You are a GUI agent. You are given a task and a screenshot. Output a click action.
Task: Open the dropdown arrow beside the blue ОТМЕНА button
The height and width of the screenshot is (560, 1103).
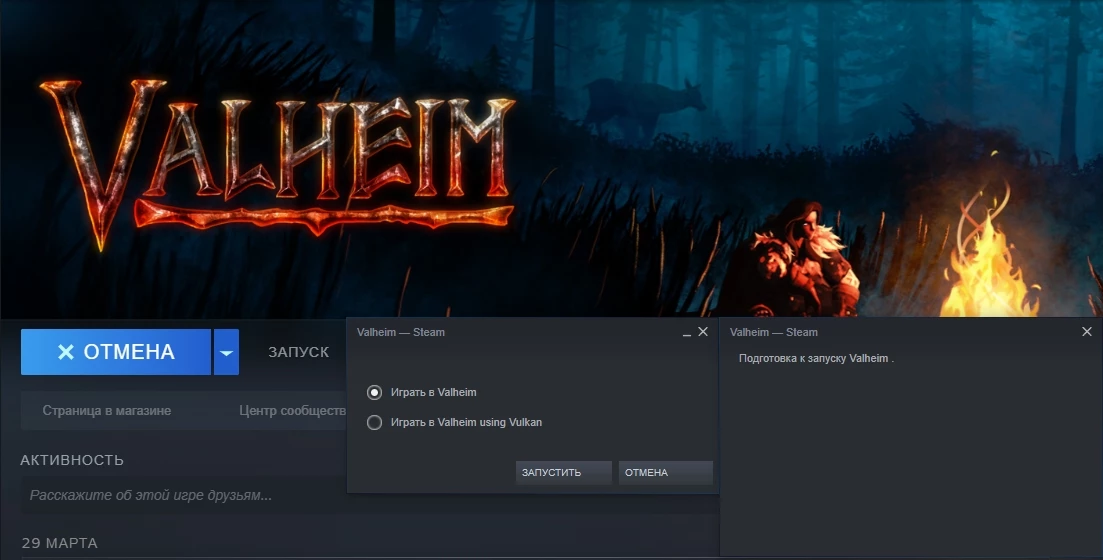tap(227, 352)
